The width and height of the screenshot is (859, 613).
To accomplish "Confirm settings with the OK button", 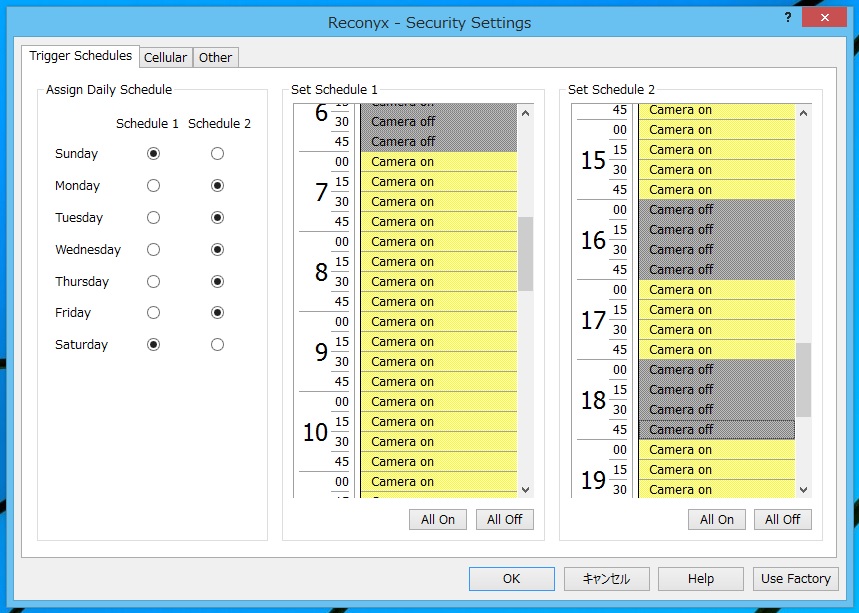I will (x=512, y=578).
